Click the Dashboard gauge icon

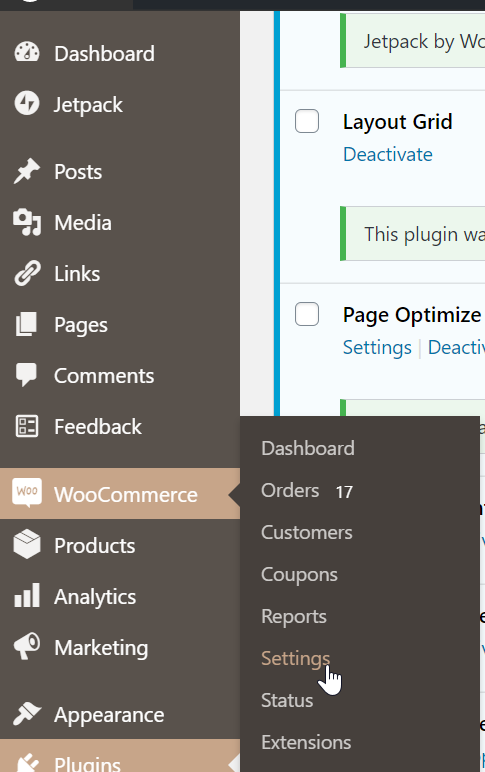pos(27,53)
